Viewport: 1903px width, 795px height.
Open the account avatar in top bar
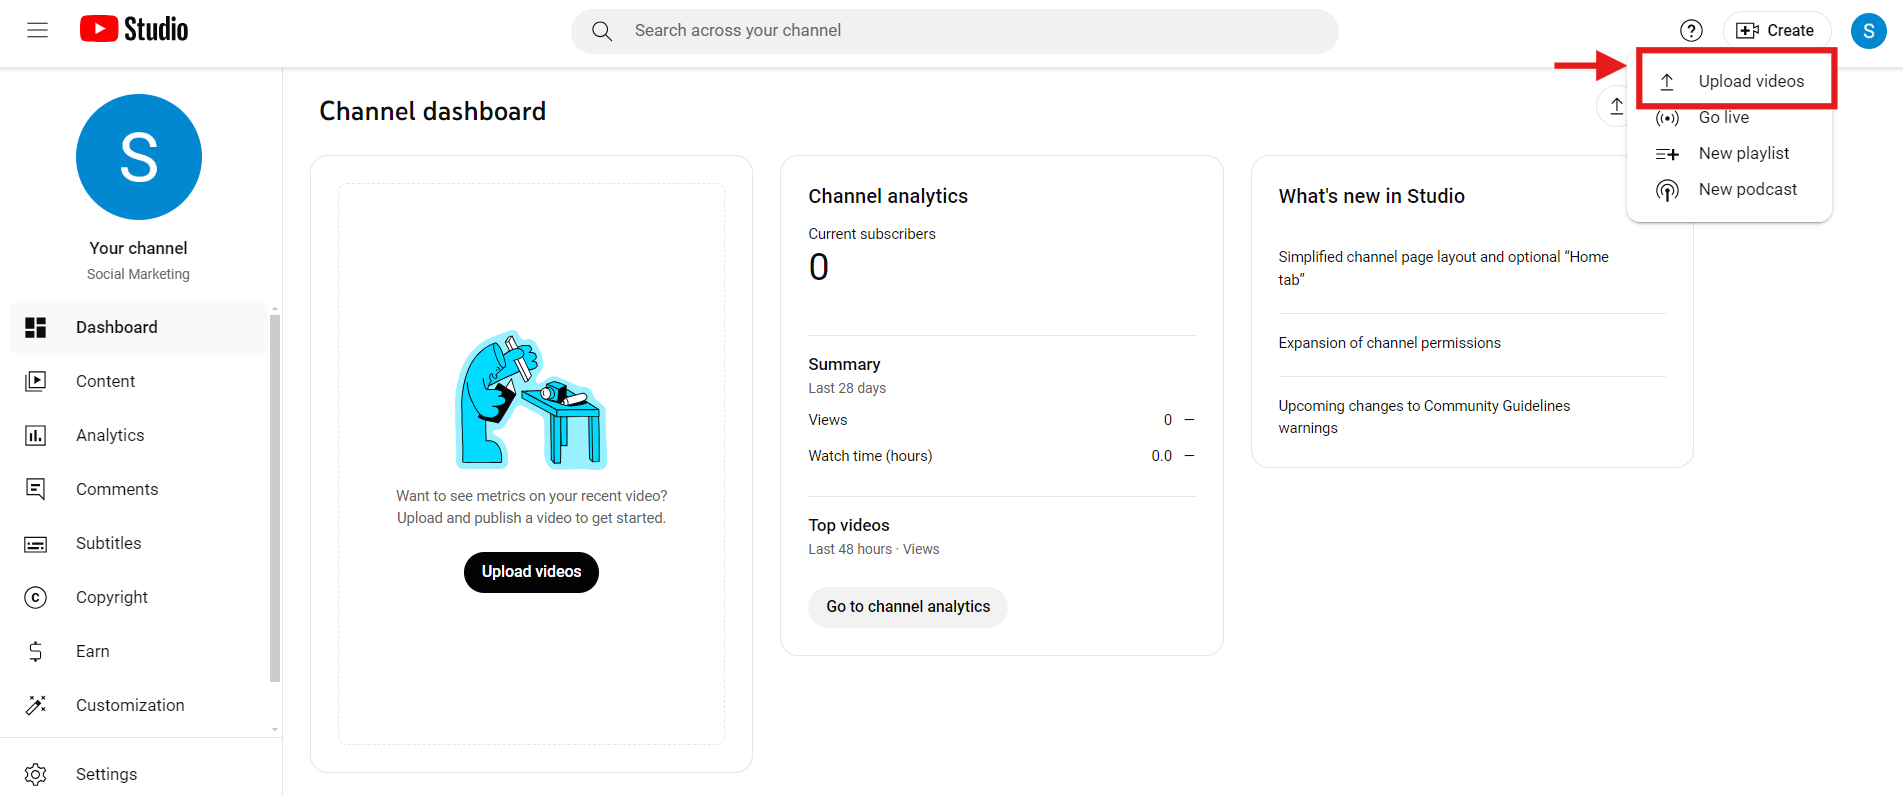[1868, 31]
